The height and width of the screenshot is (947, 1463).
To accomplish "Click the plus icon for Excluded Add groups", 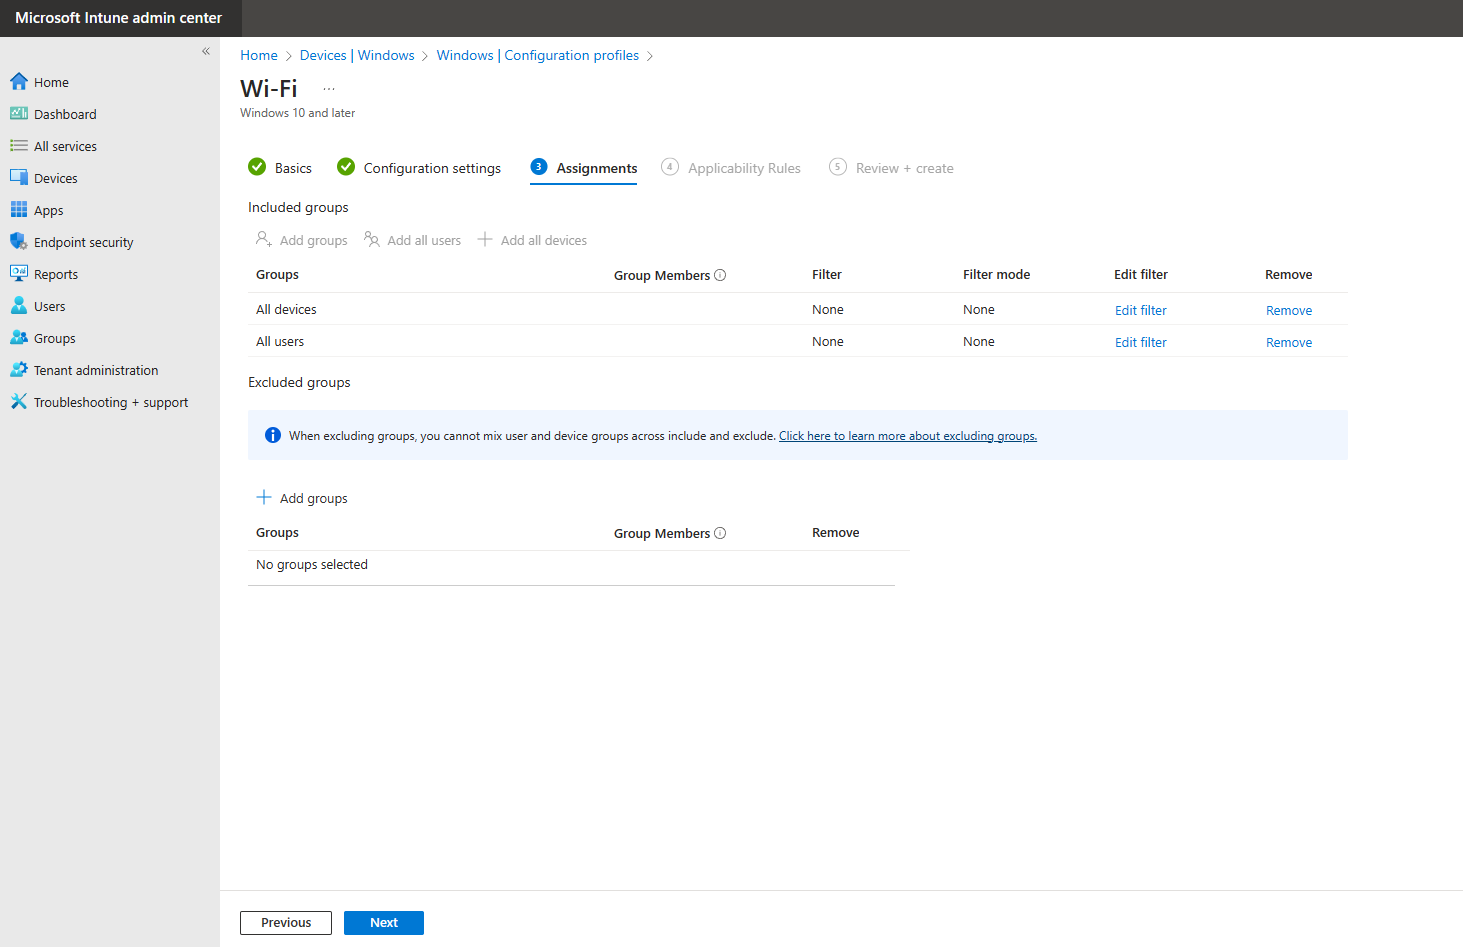I will pos(264,497).
